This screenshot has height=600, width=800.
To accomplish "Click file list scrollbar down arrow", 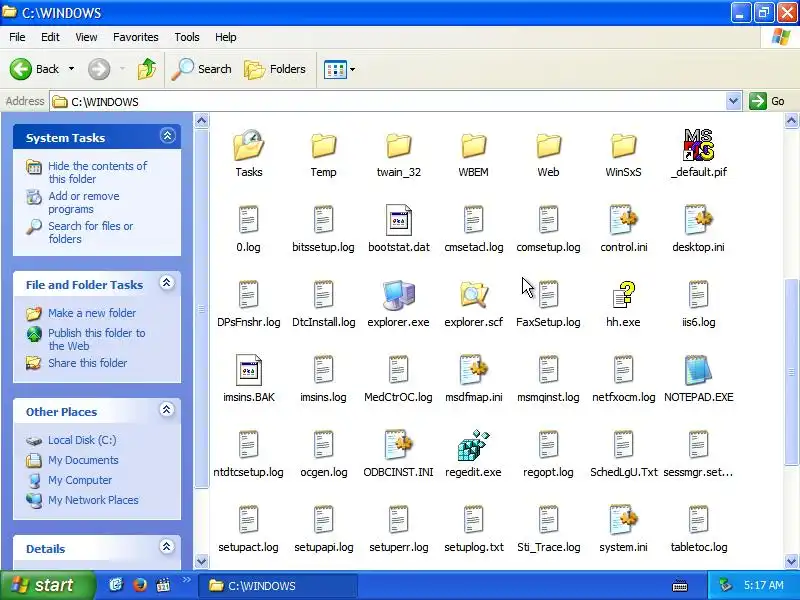I will [x=791, y=561].
